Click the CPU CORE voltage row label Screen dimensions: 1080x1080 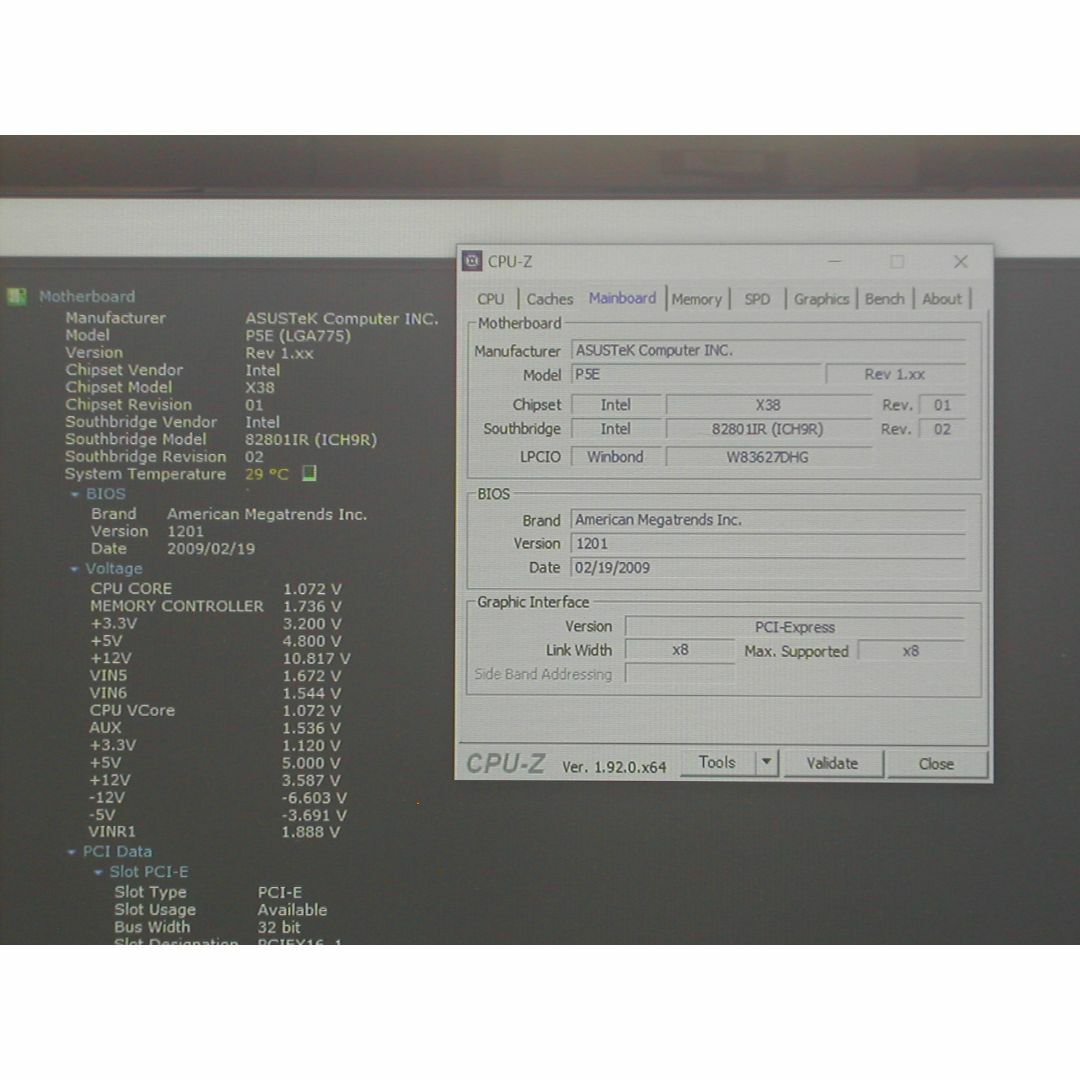[x=131, y=589]
